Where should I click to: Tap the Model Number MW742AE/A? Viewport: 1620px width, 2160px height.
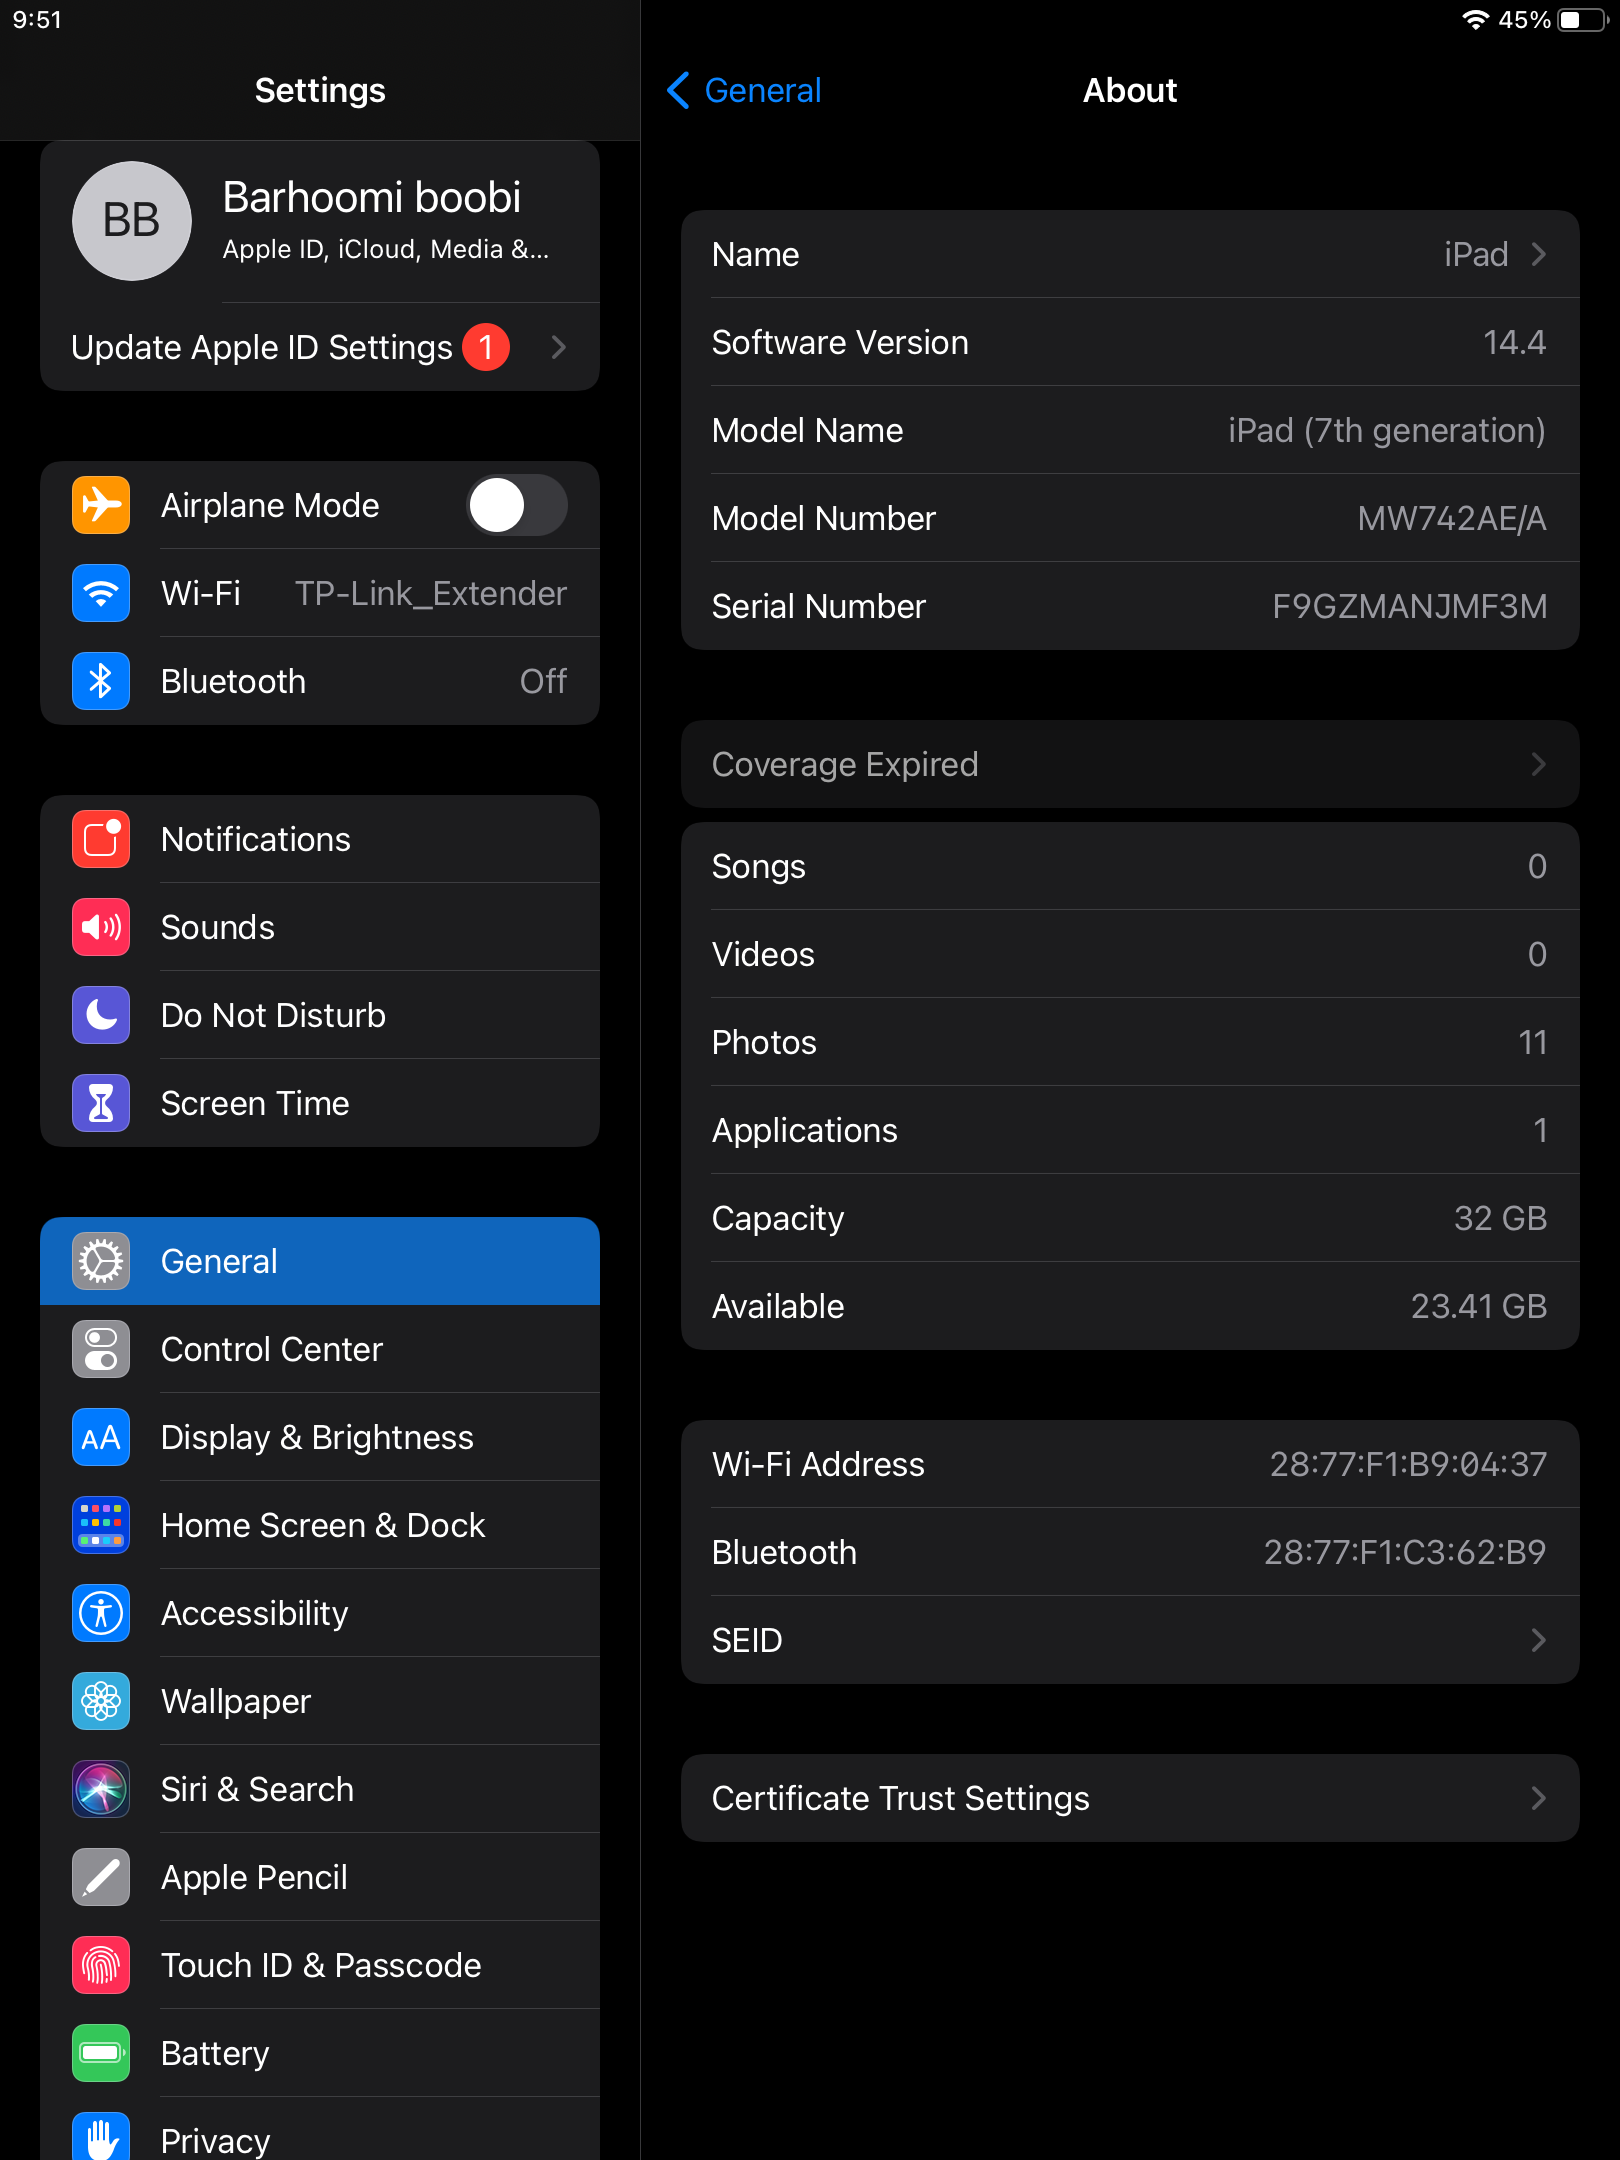pos(1452,518)
